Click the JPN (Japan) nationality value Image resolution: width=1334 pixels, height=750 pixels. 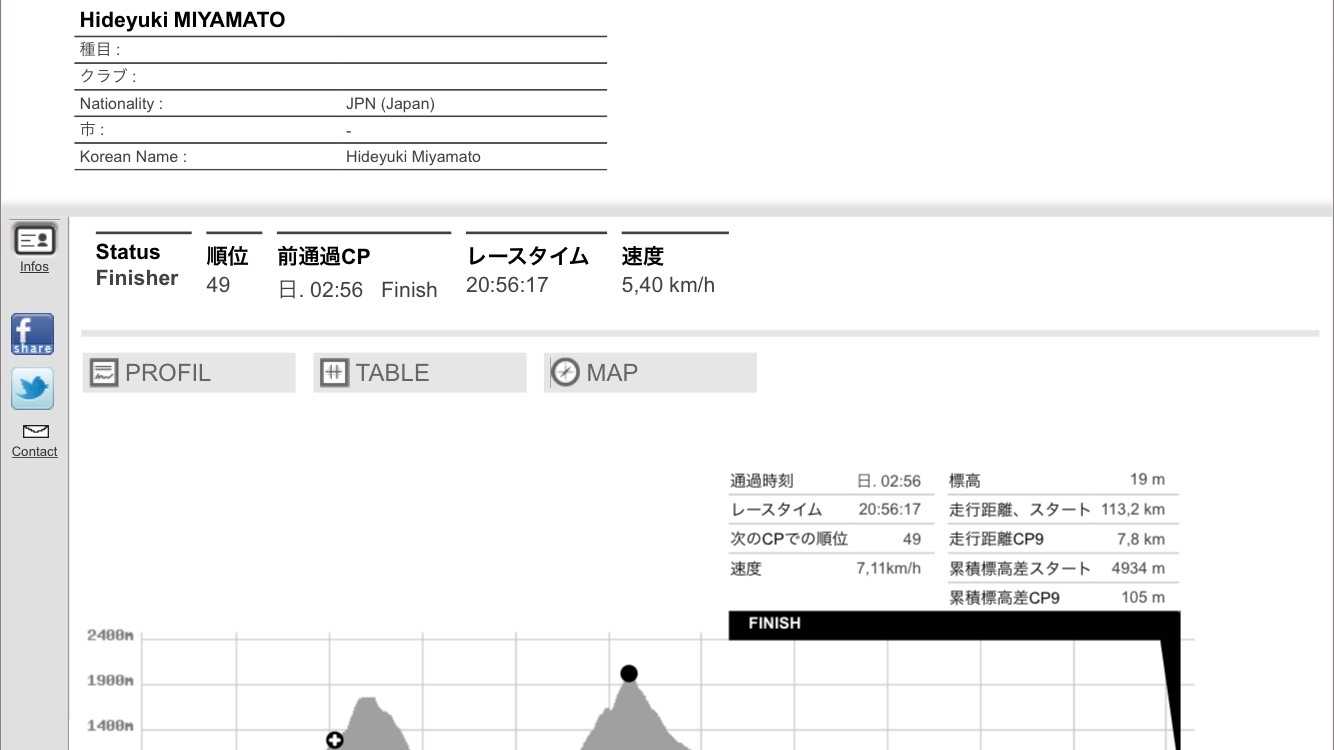(390, 104)
